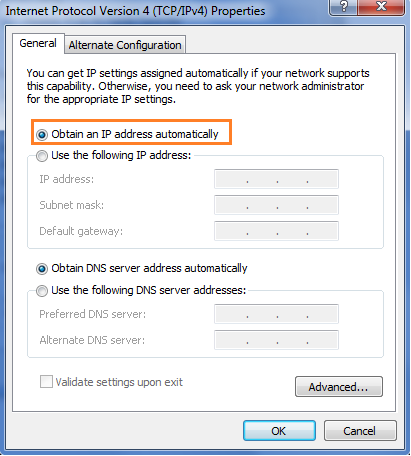Open the Advanced settings button
The width and height of the screenshot is (411, 456).
click(339, 387)
